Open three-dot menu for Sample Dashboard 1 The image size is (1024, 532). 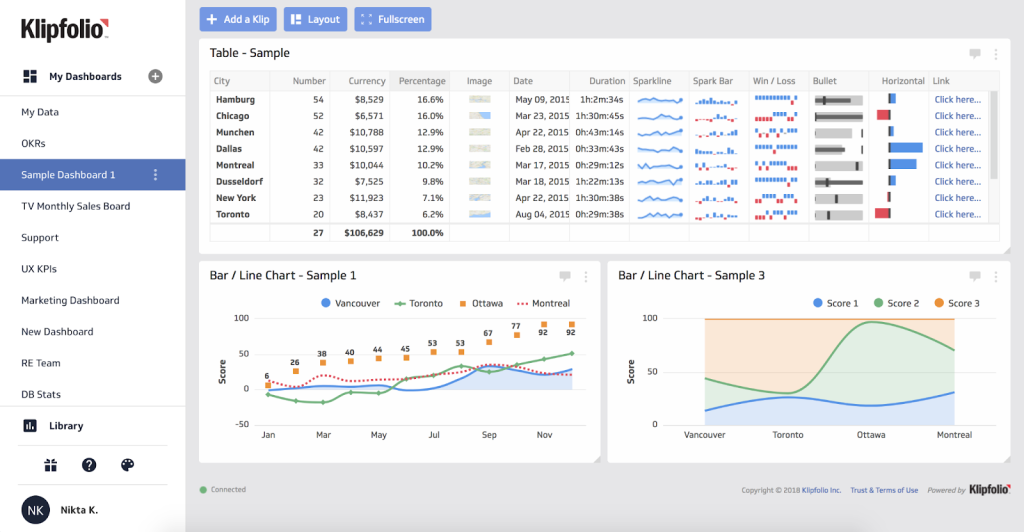[155, 175]
